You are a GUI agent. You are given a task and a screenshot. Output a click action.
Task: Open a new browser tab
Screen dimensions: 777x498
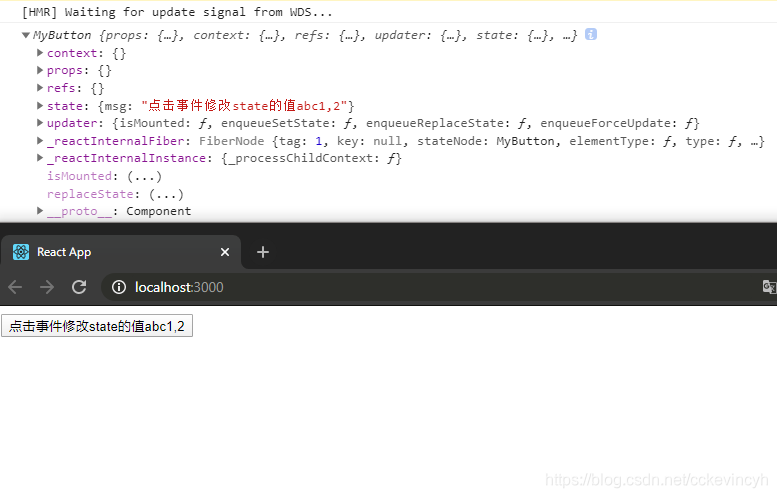point(263,252)
